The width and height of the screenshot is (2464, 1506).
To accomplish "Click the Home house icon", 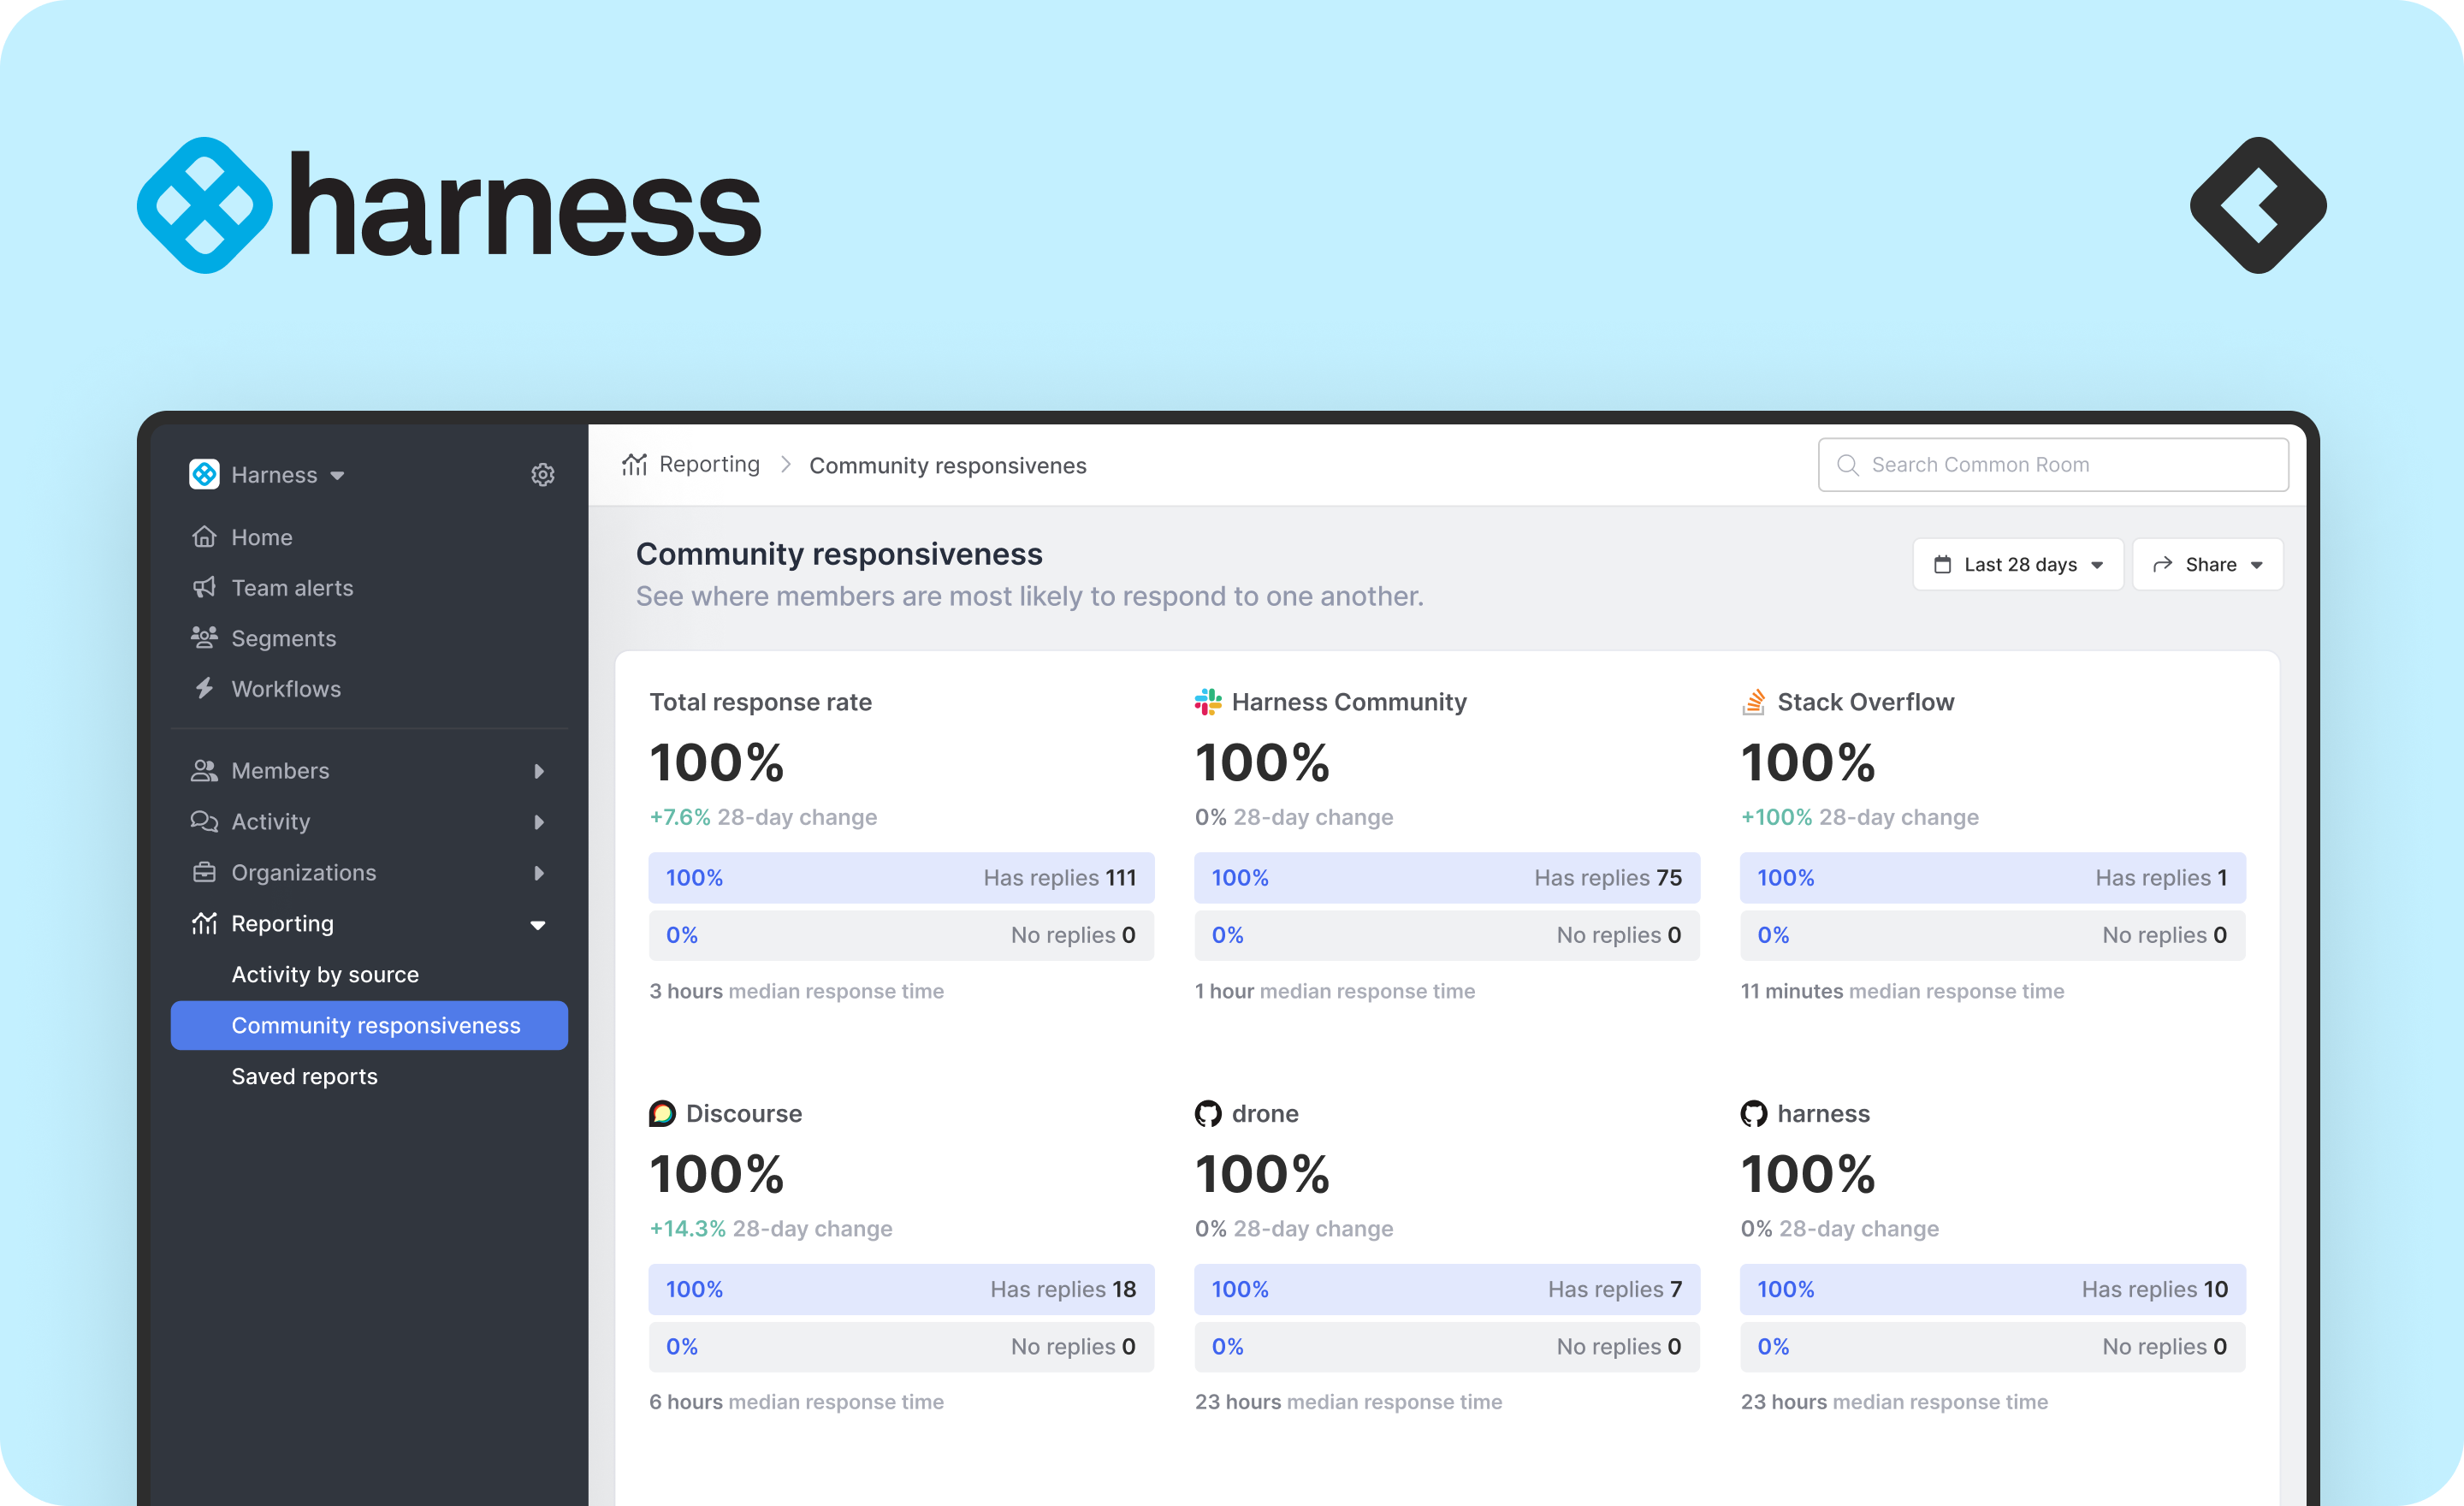I will click(x=204, y=537).
